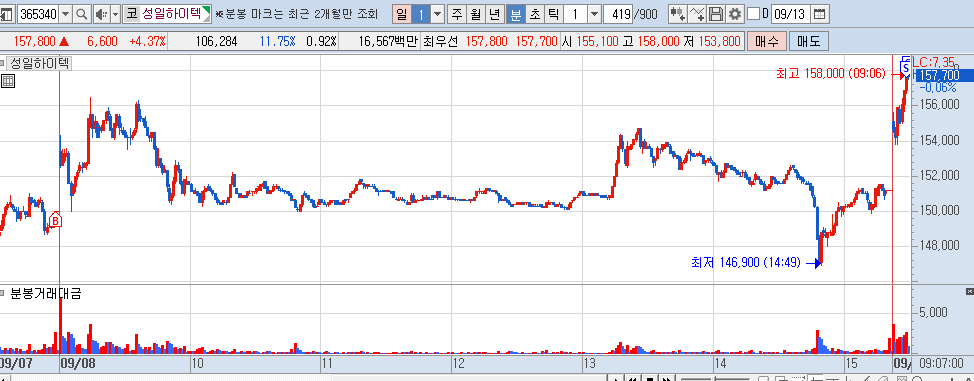
Task: Click the 매수 buy button
Action: coord(767,42)
